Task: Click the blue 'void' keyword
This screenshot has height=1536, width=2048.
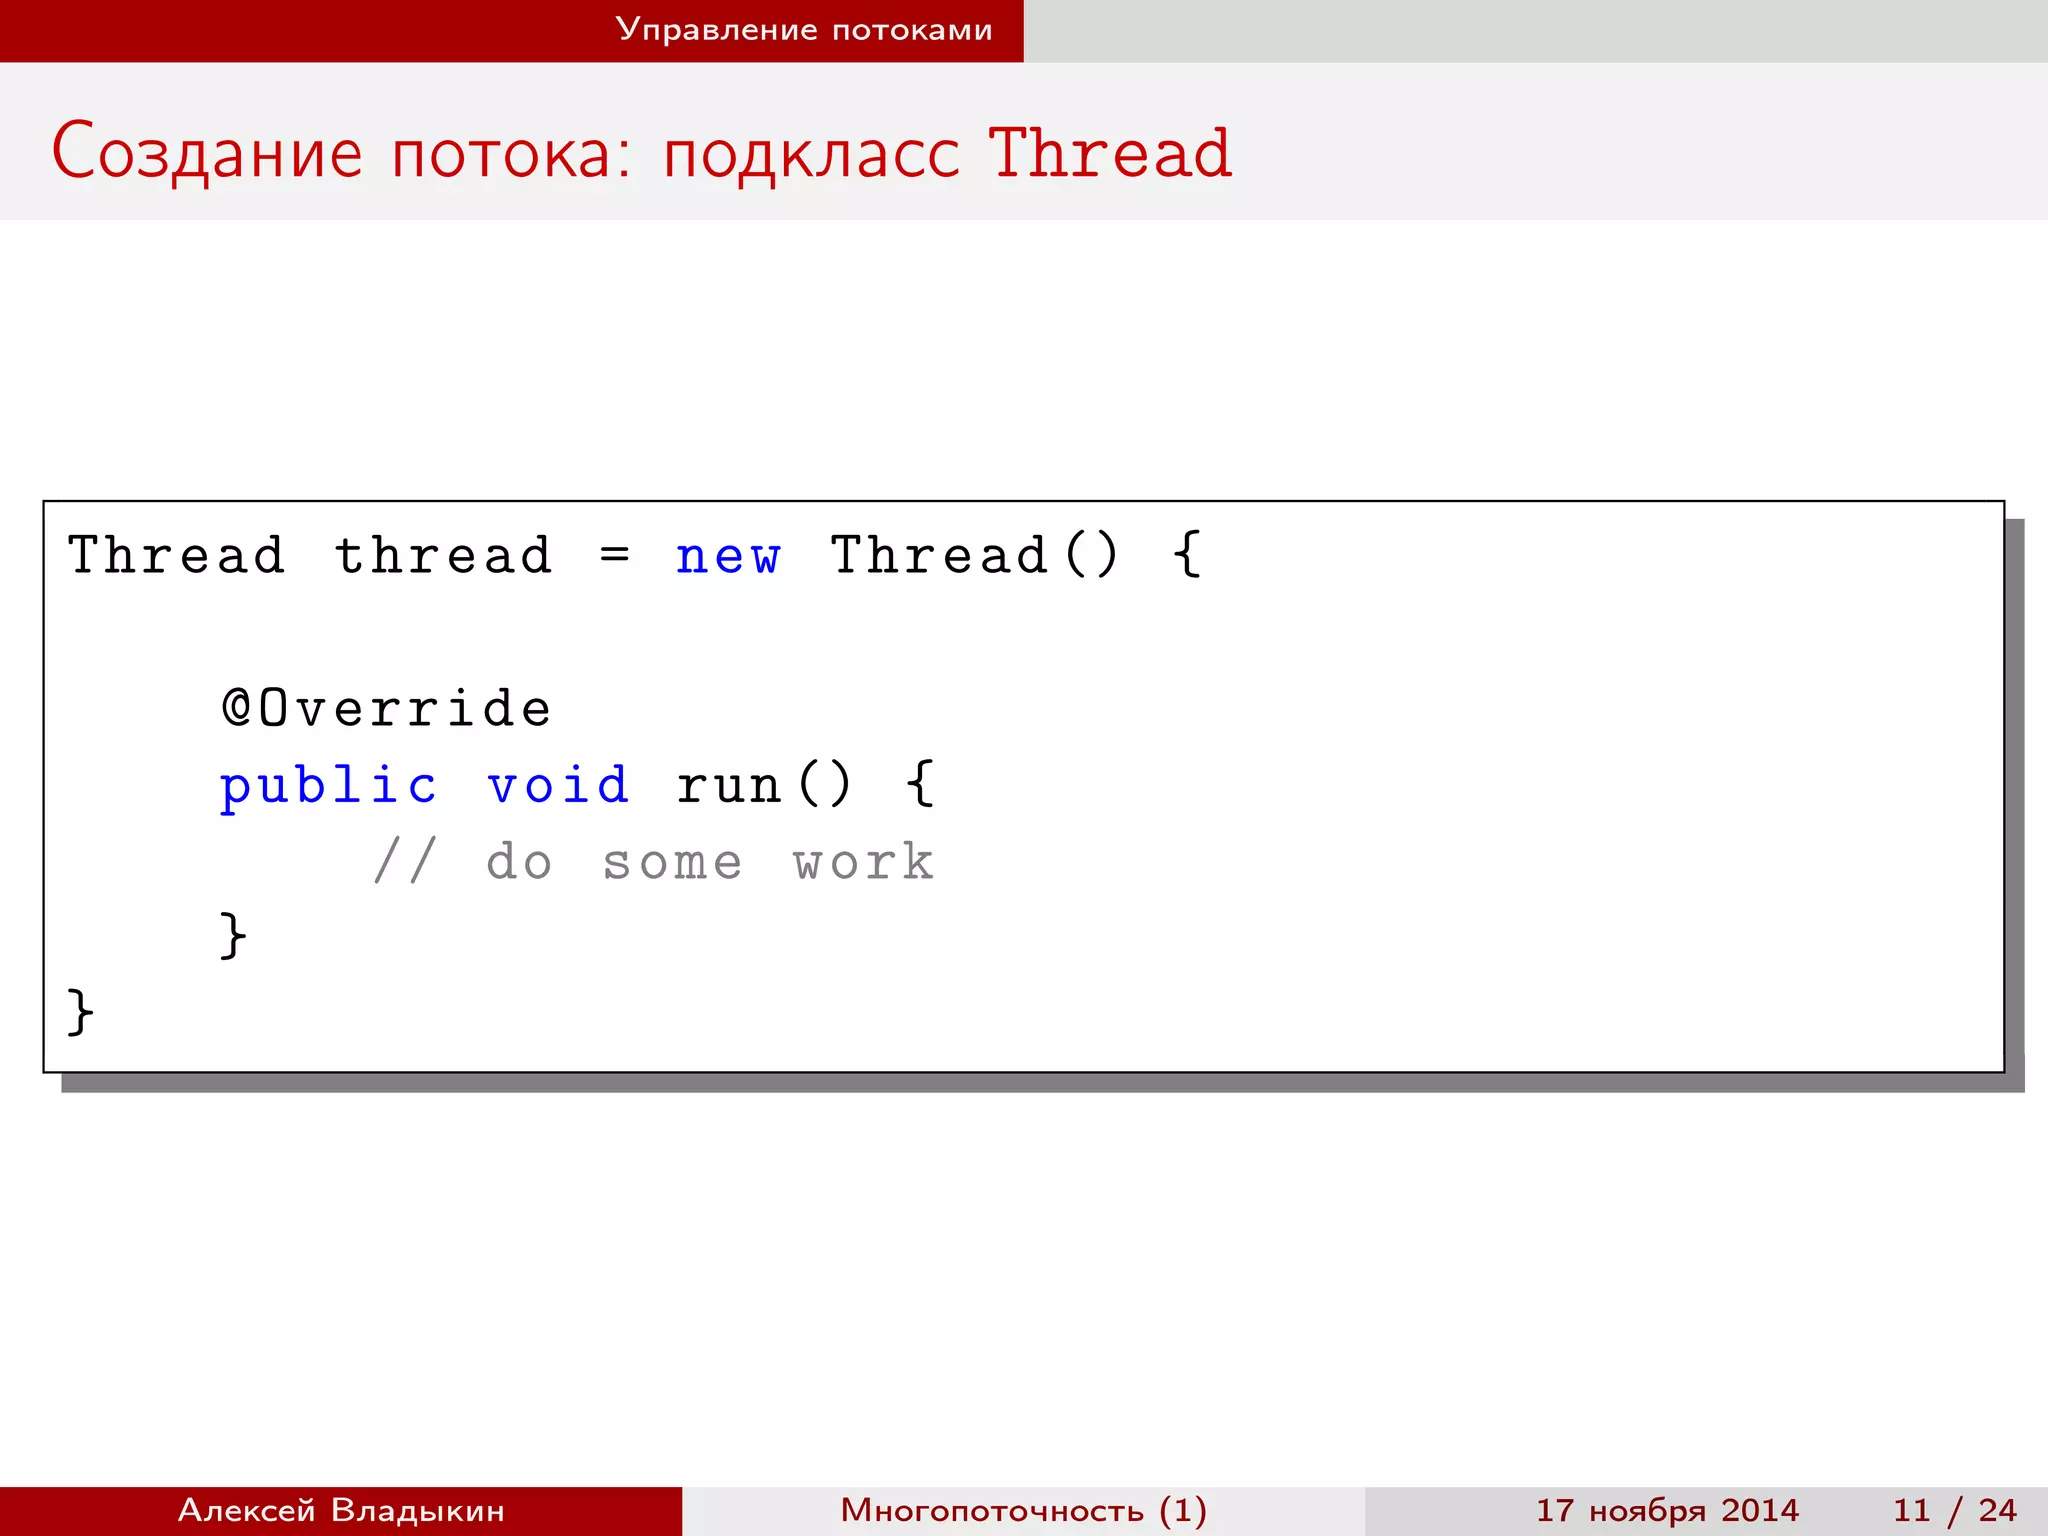Action: point(558,786)
